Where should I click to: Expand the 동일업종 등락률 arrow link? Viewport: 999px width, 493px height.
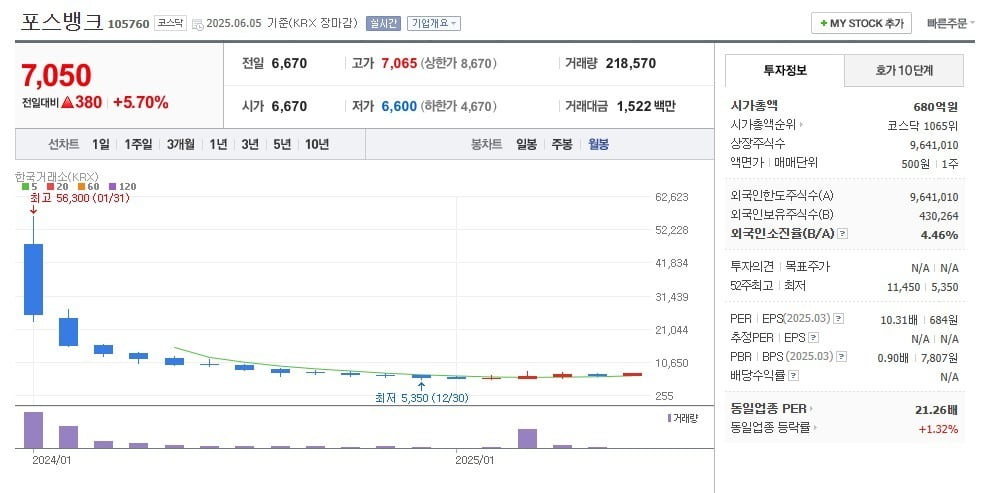coord(814,428)
